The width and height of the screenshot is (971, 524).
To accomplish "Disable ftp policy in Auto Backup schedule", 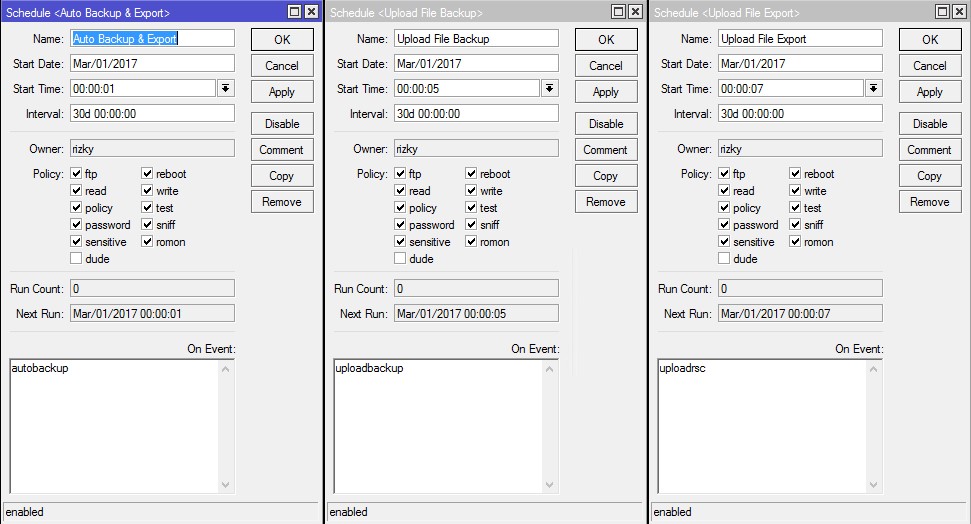I will pos(77,174).
